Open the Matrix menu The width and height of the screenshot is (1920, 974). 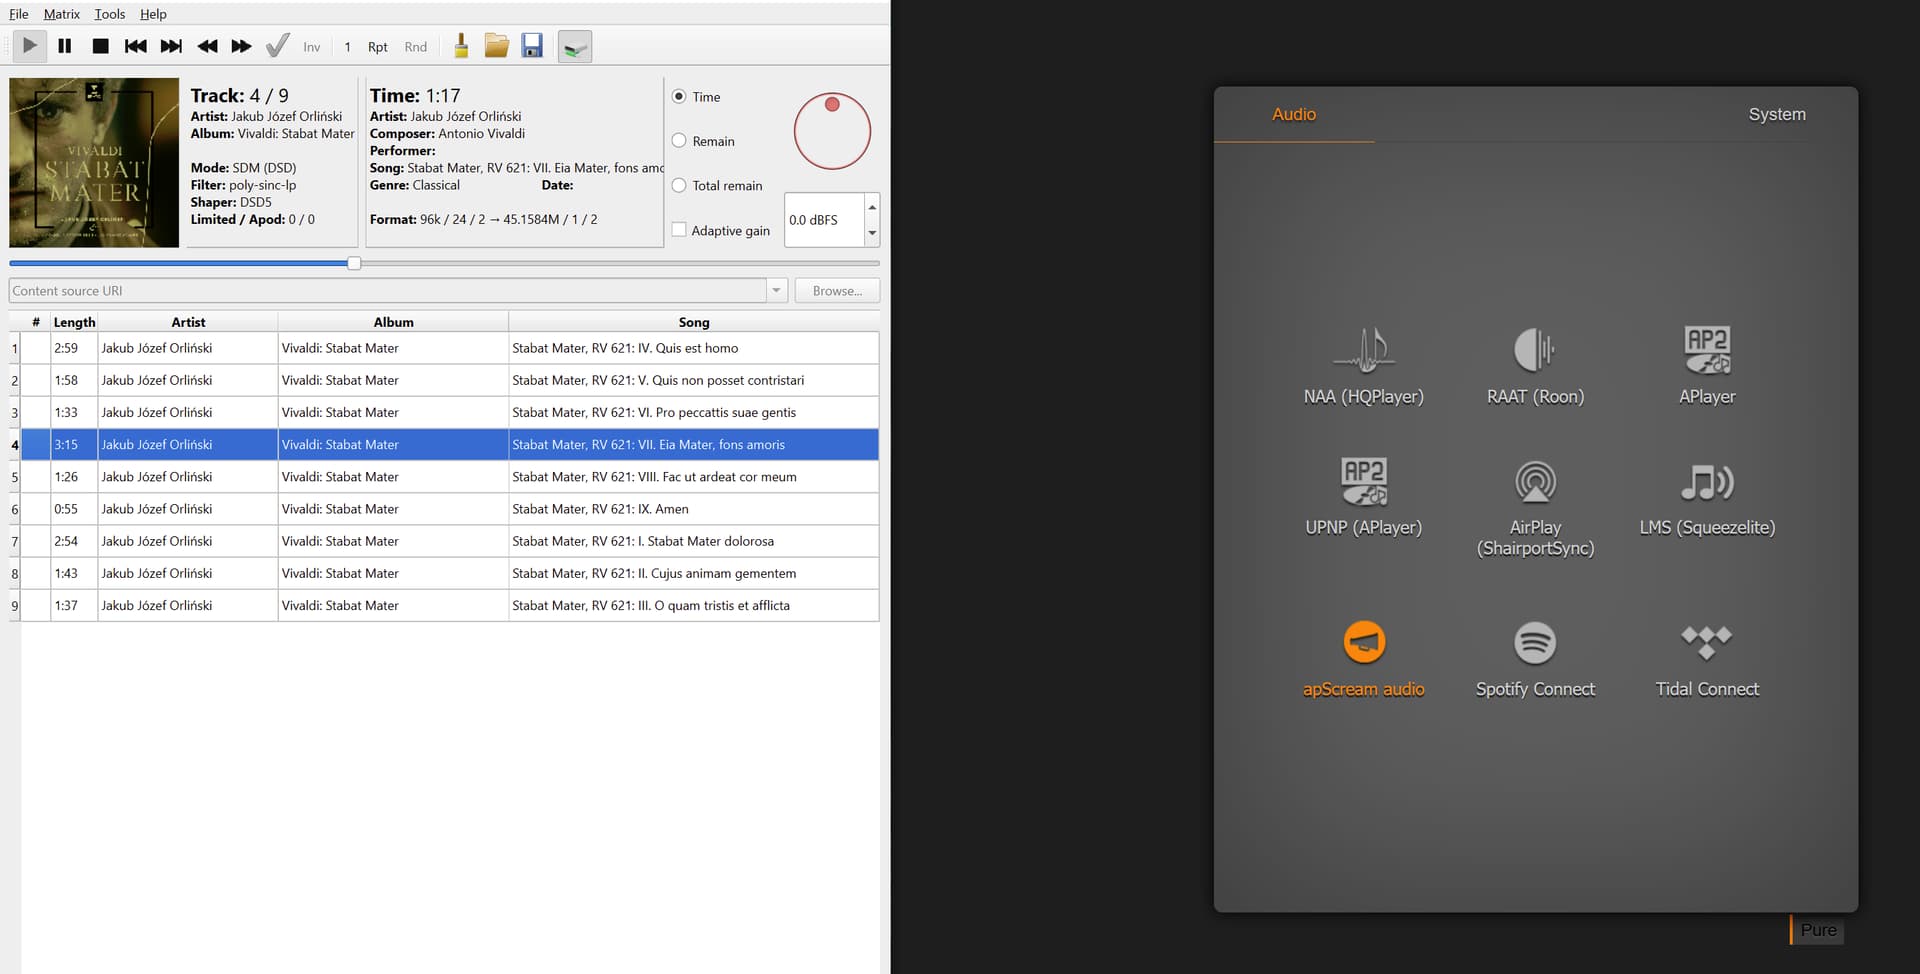[x=61, y=14]
